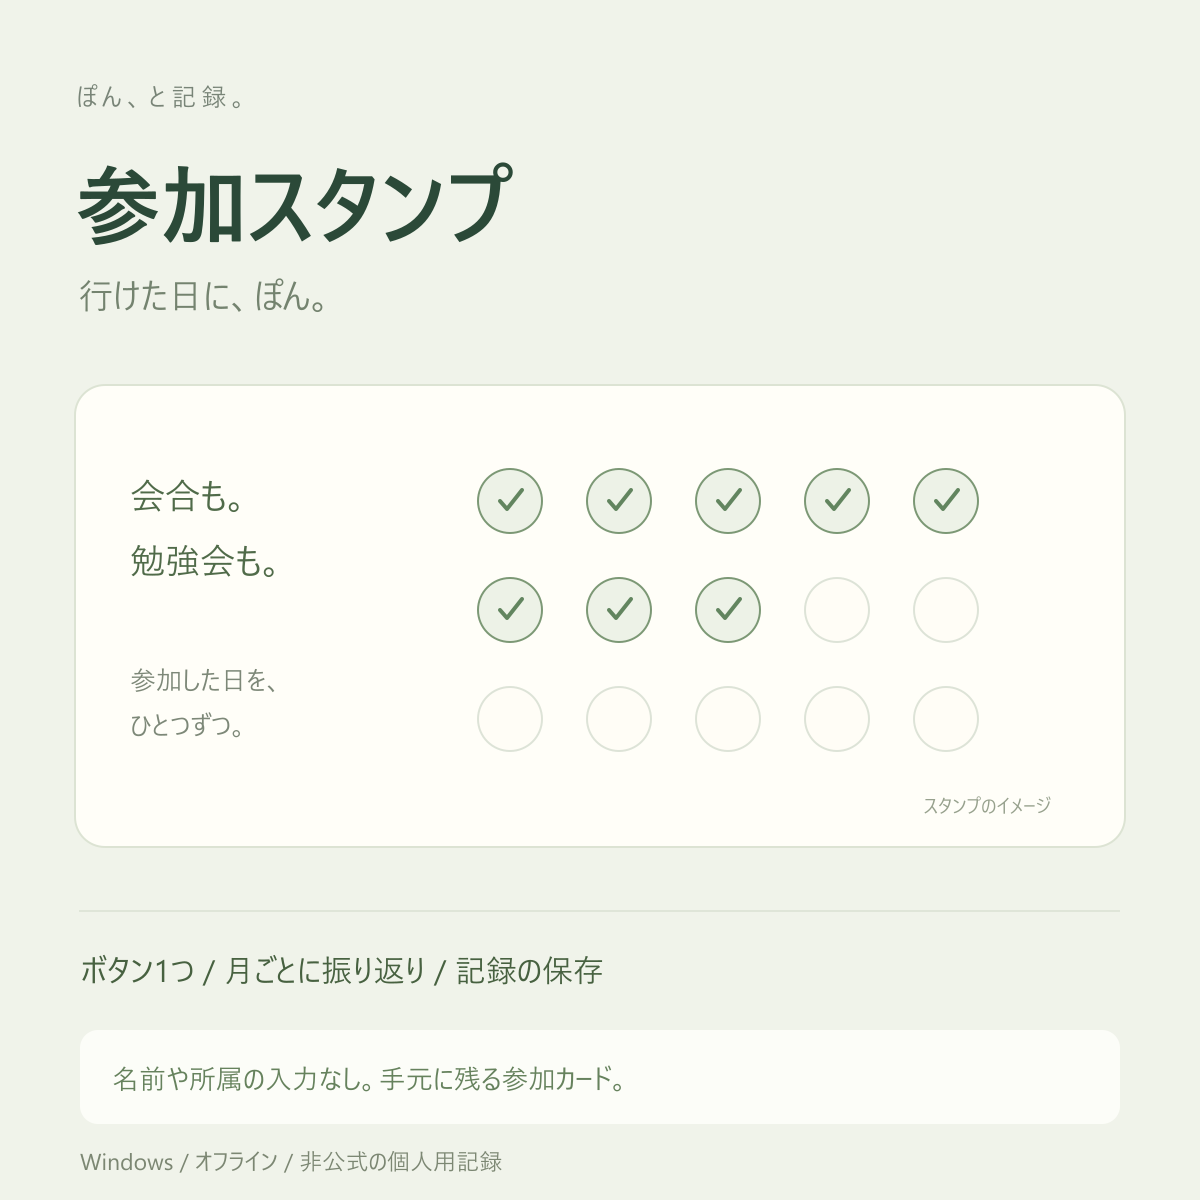The image size is (1200, 1200).
Task: Select the third stamp in the top row
Action: 728,501
